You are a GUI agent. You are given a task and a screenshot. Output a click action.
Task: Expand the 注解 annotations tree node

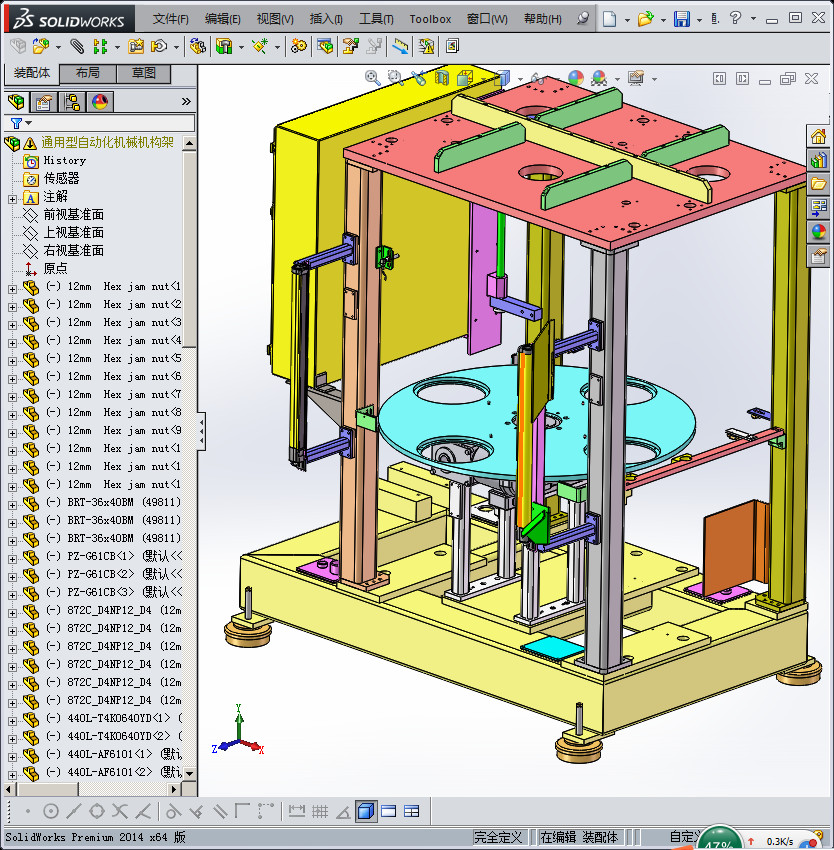click(x=12, y=197)
